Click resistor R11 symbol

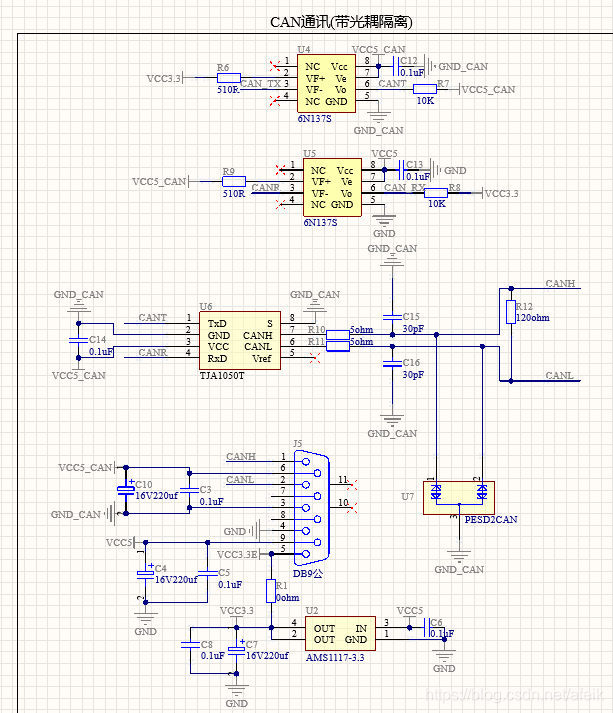point(338,346)
